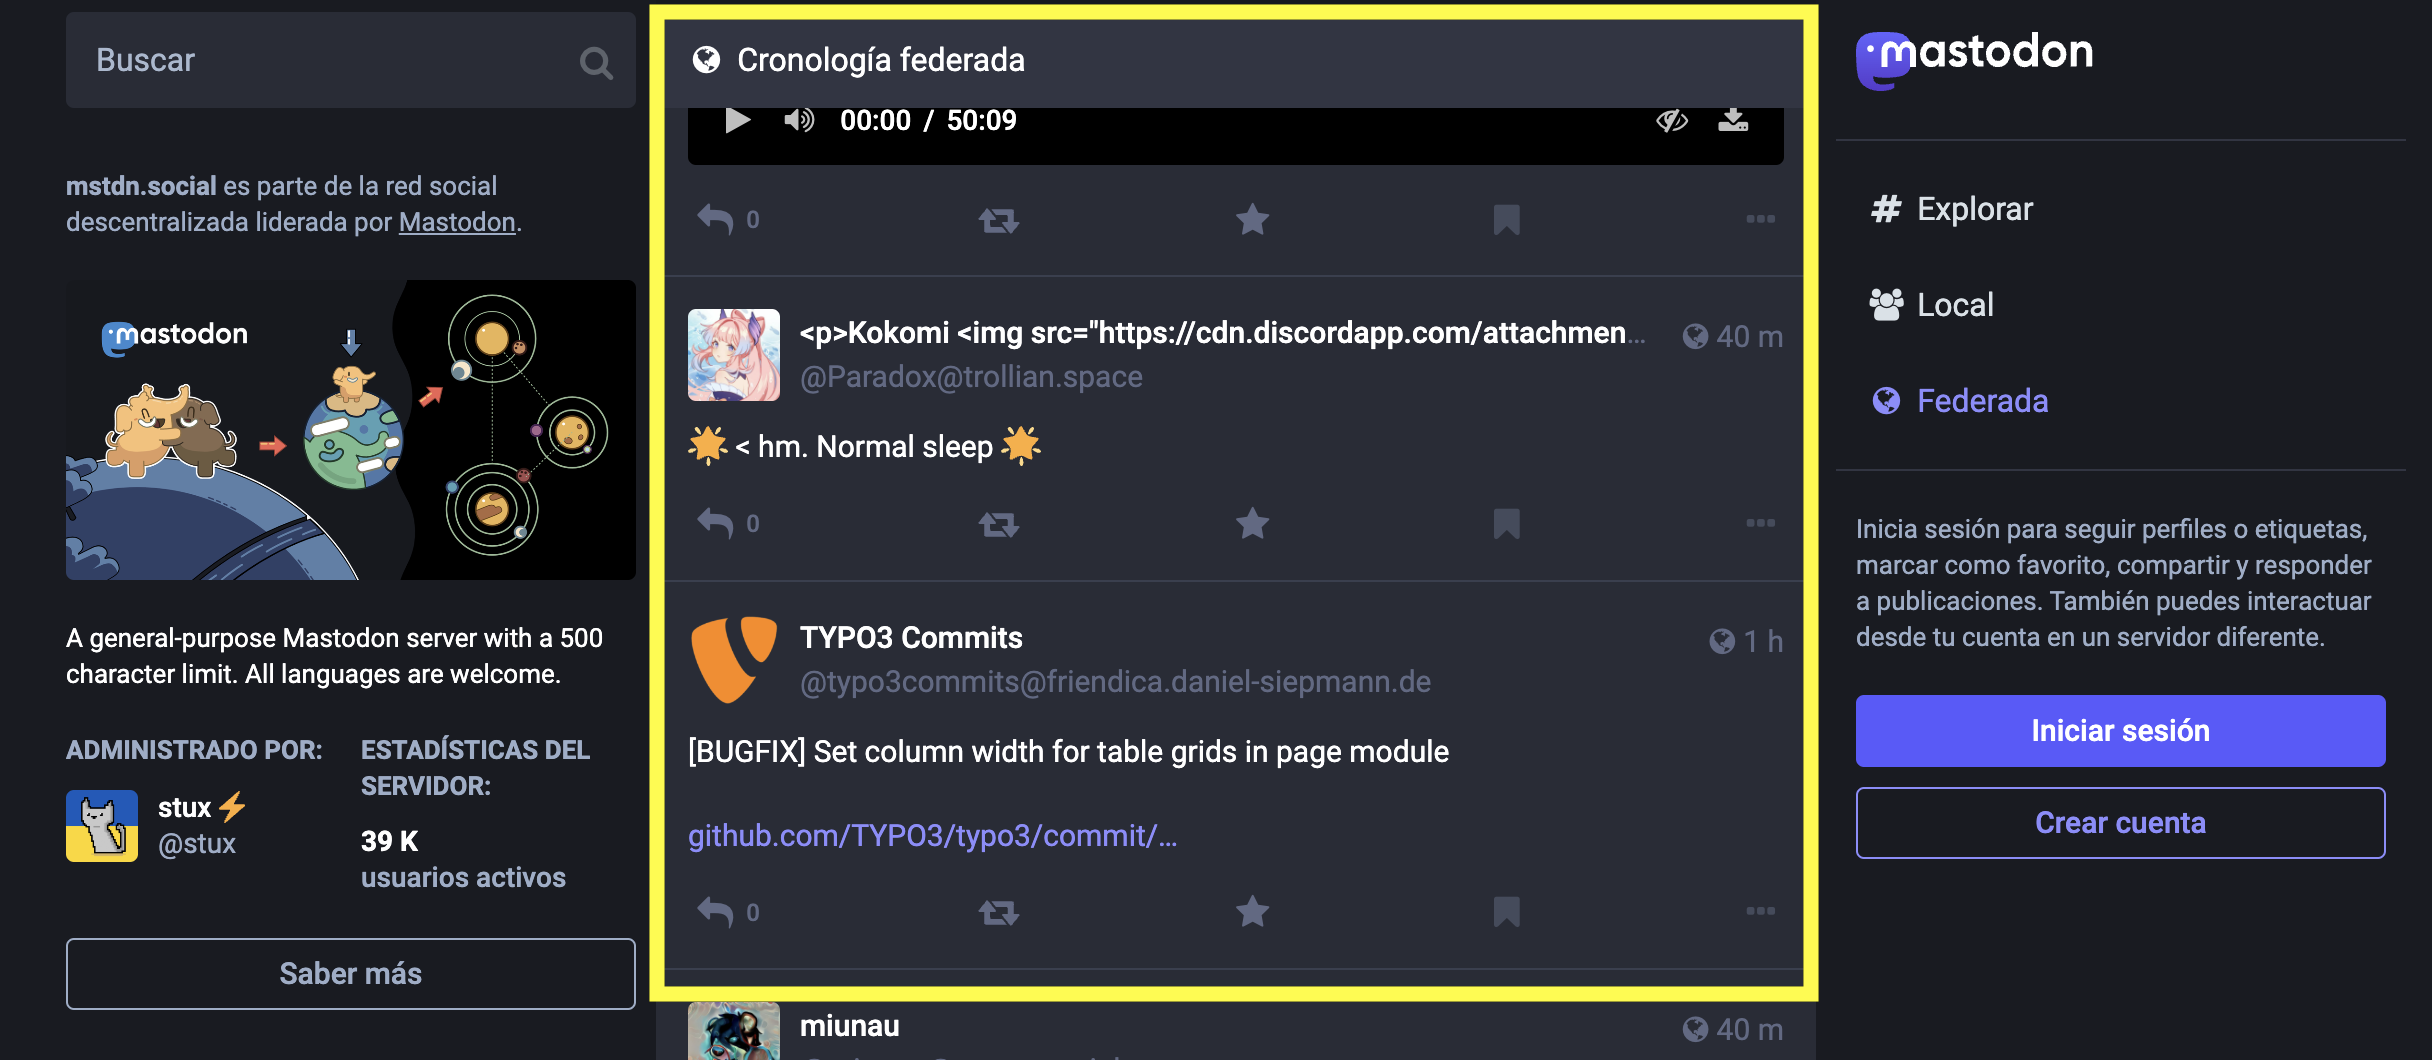Boost the Kokomi post
Image resolution: width=2432 pixels, height=1060 pixels.
tap(998, 523)
